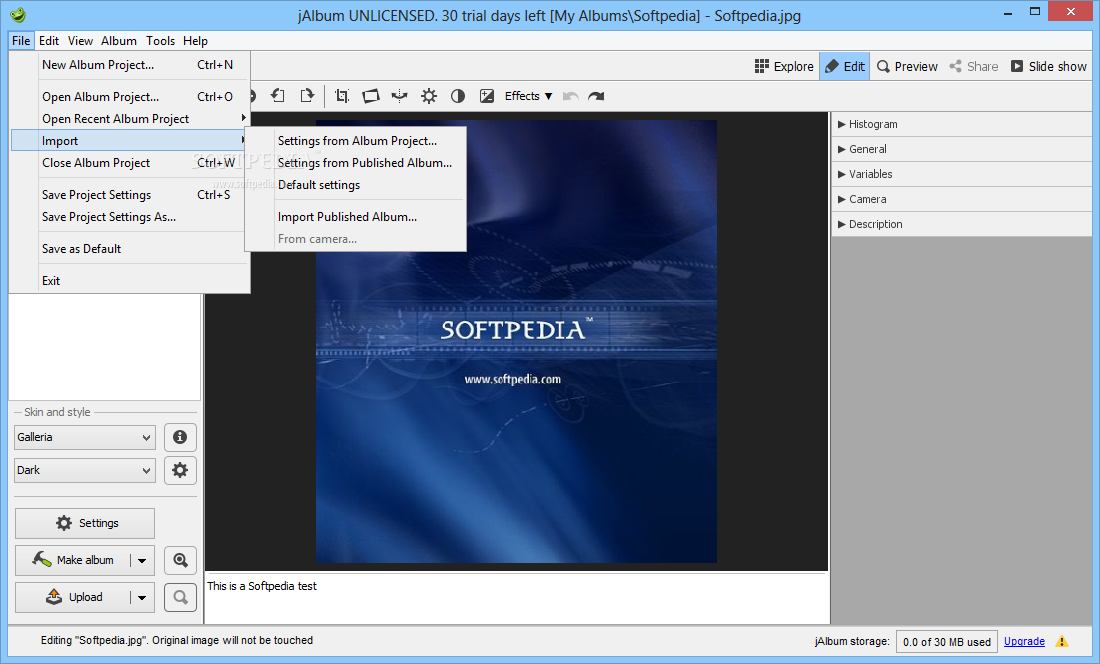The width and height of the screenshot is (1100, 664).
Task: Choose Settings from Published Album...
Action: 356,163
